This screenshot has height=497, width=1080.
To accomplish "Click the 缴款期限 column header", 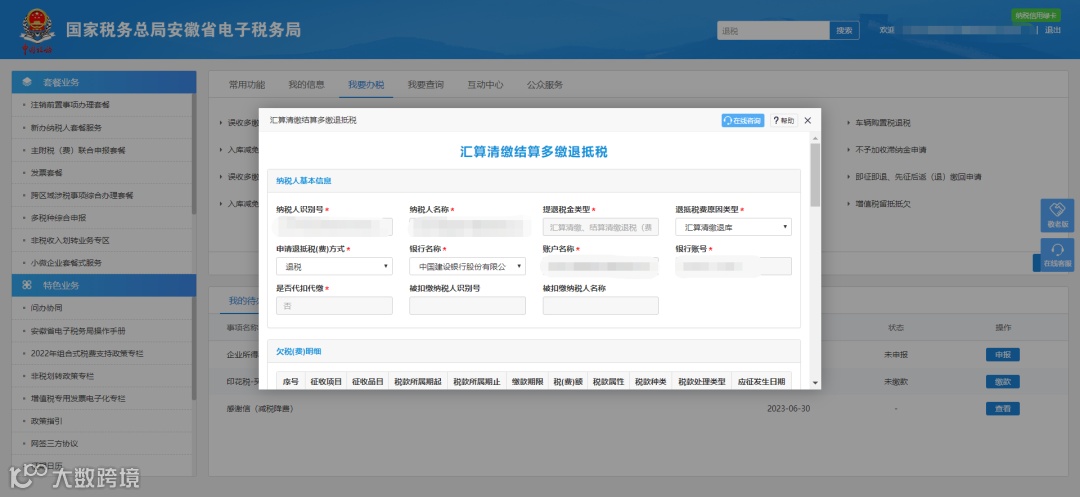I will click(528, 381).
